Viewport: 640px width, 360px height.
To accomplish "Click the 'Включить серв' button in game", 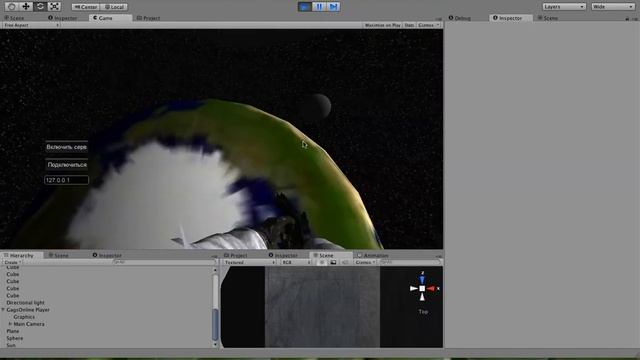I will [66, 147].
